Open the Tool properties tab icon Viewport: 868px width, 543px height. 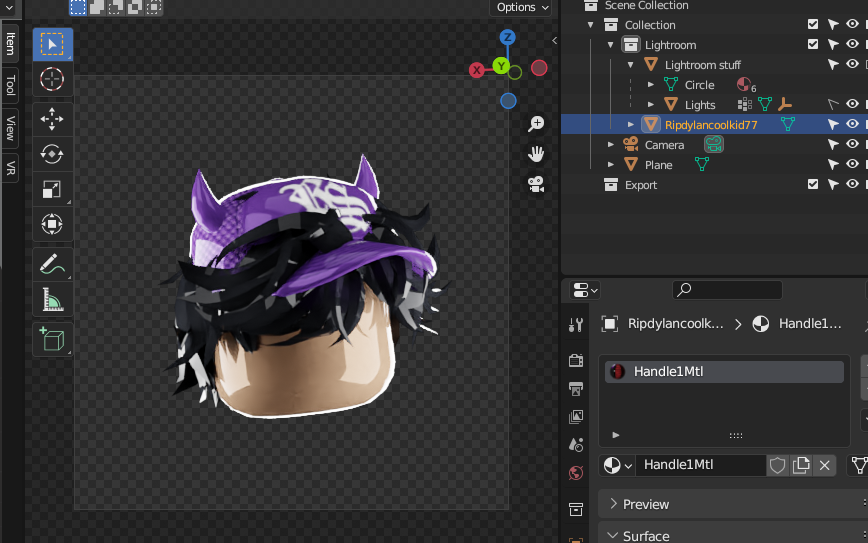[576, 325]
